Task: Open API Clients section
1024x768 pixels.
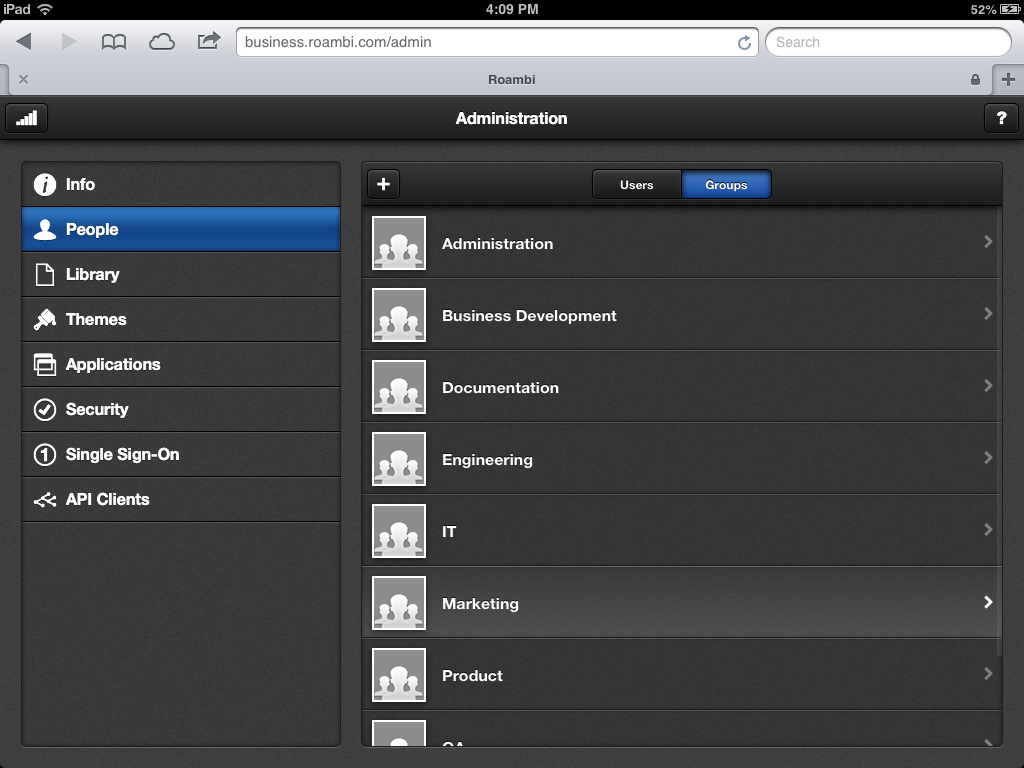Action: pos(181,500)
